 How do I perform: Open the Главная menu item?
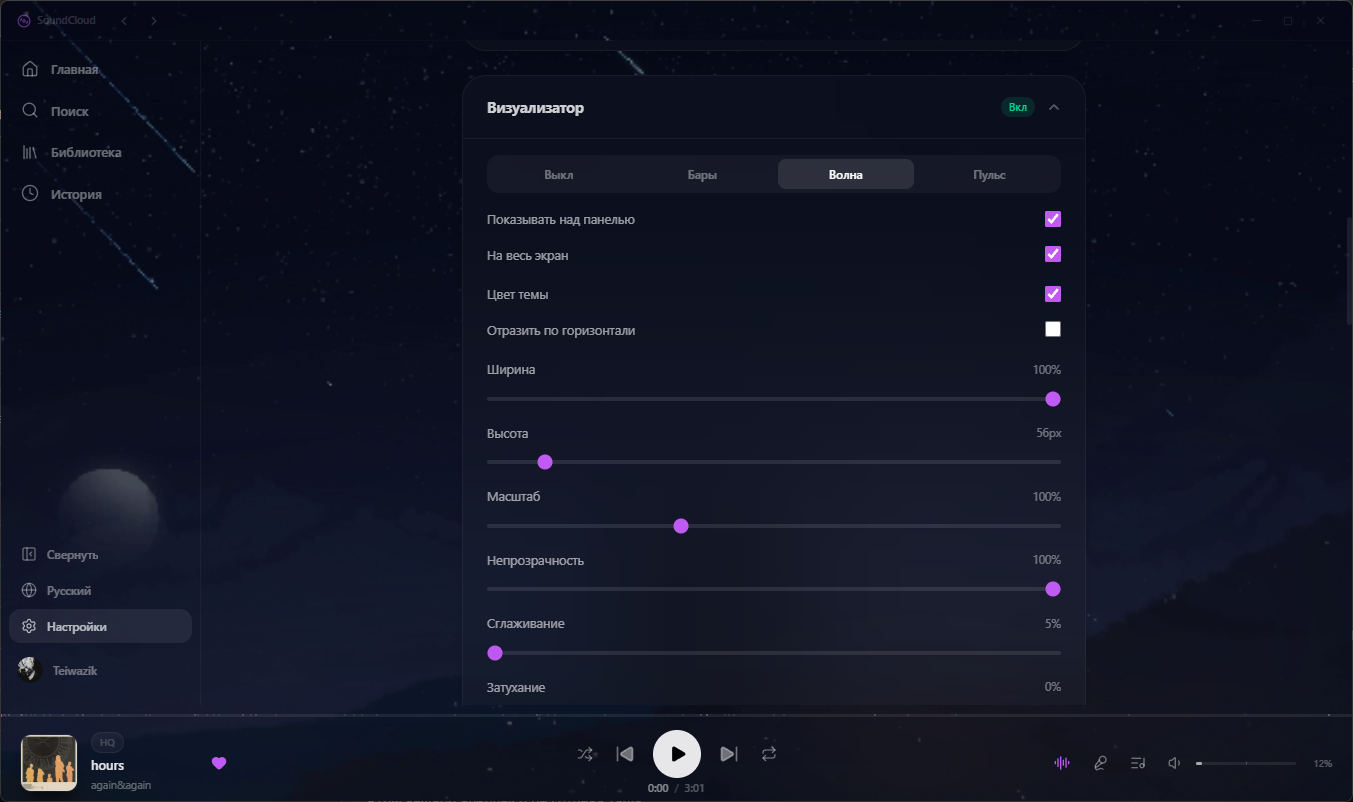[x=100, y=69]
